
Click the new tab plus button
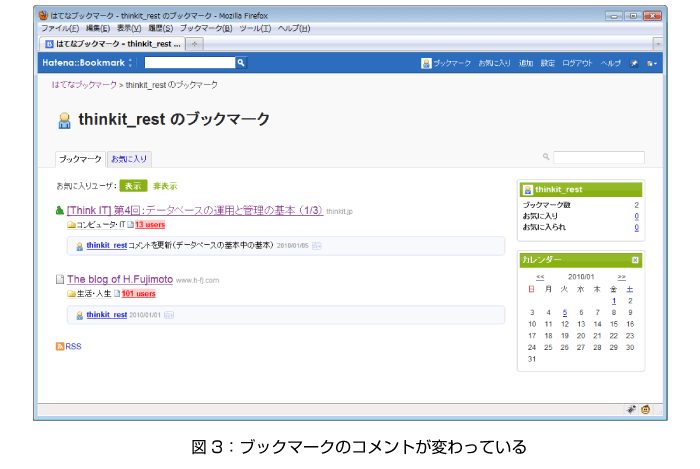[194, 44]
